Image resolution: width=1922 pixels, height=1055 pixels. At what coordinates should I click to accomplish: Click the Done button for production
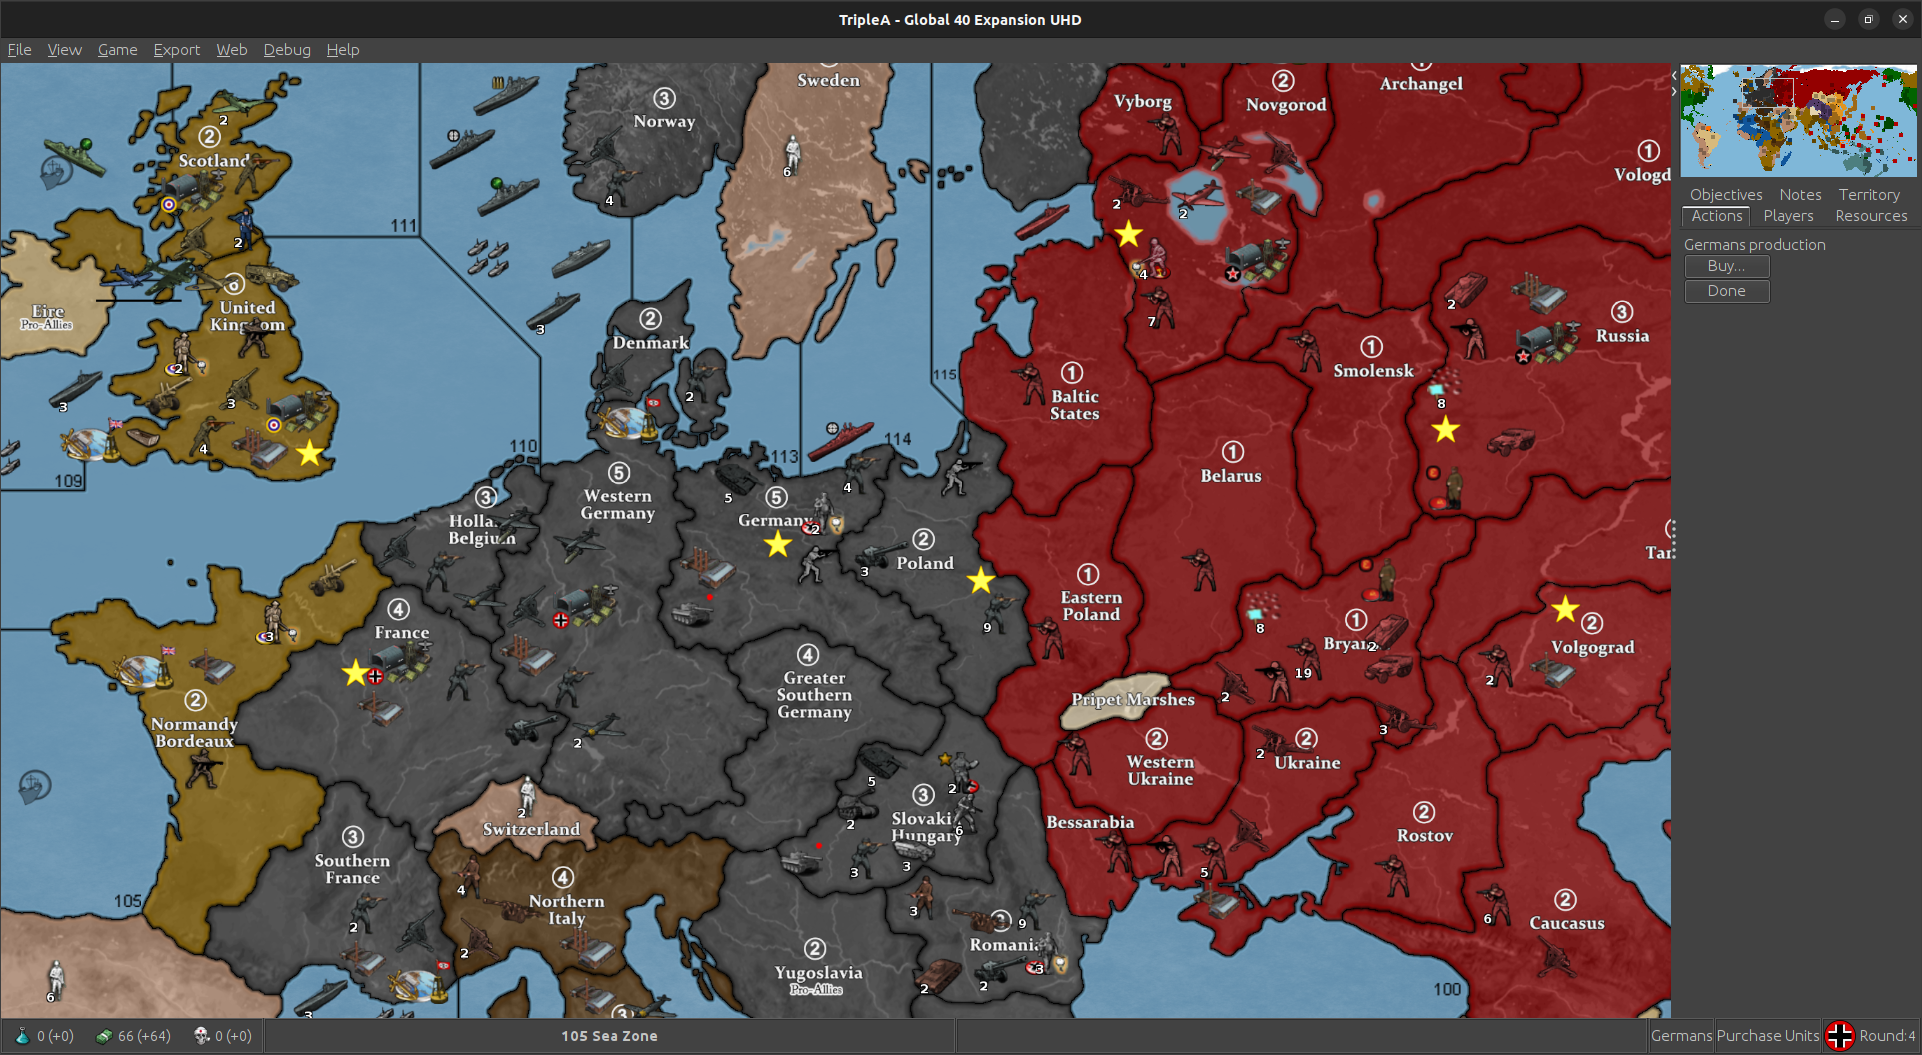click(x=1727, y=291)
